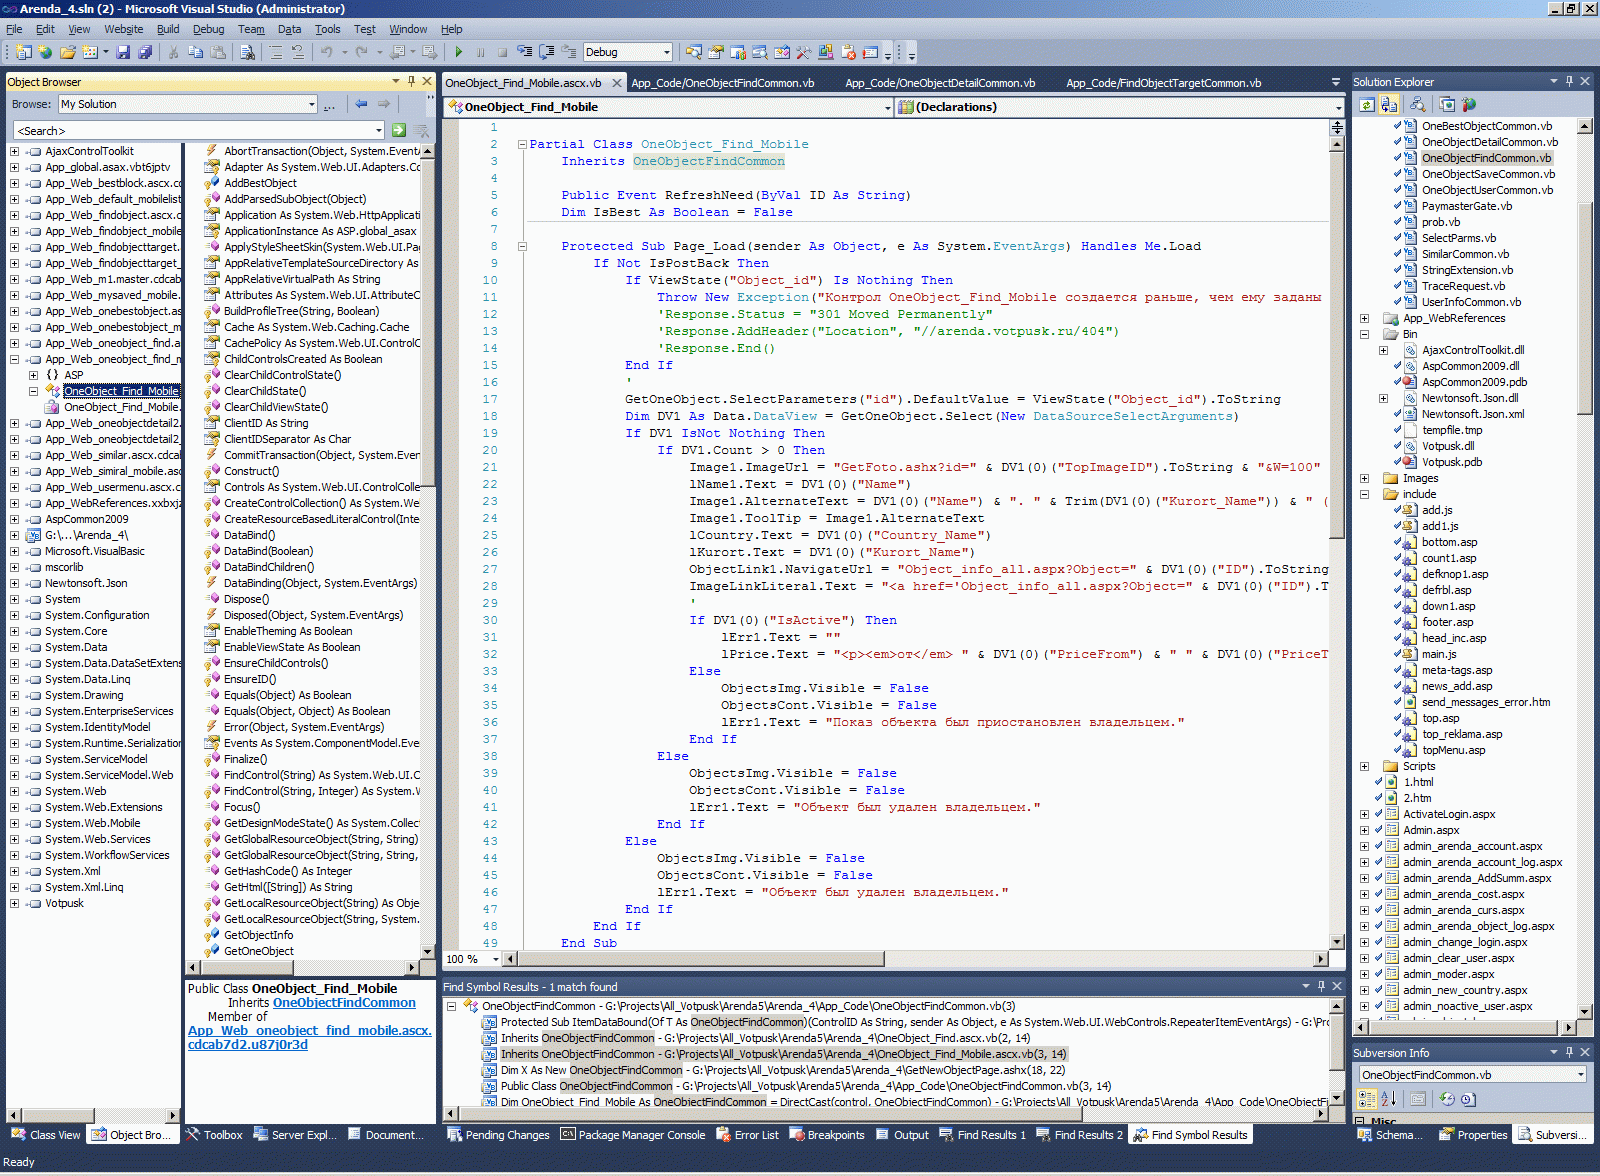Click the Object Browser back arrow
Image resolution: width=1600 pixels, height=1176 pixels.
pos(361,104)
